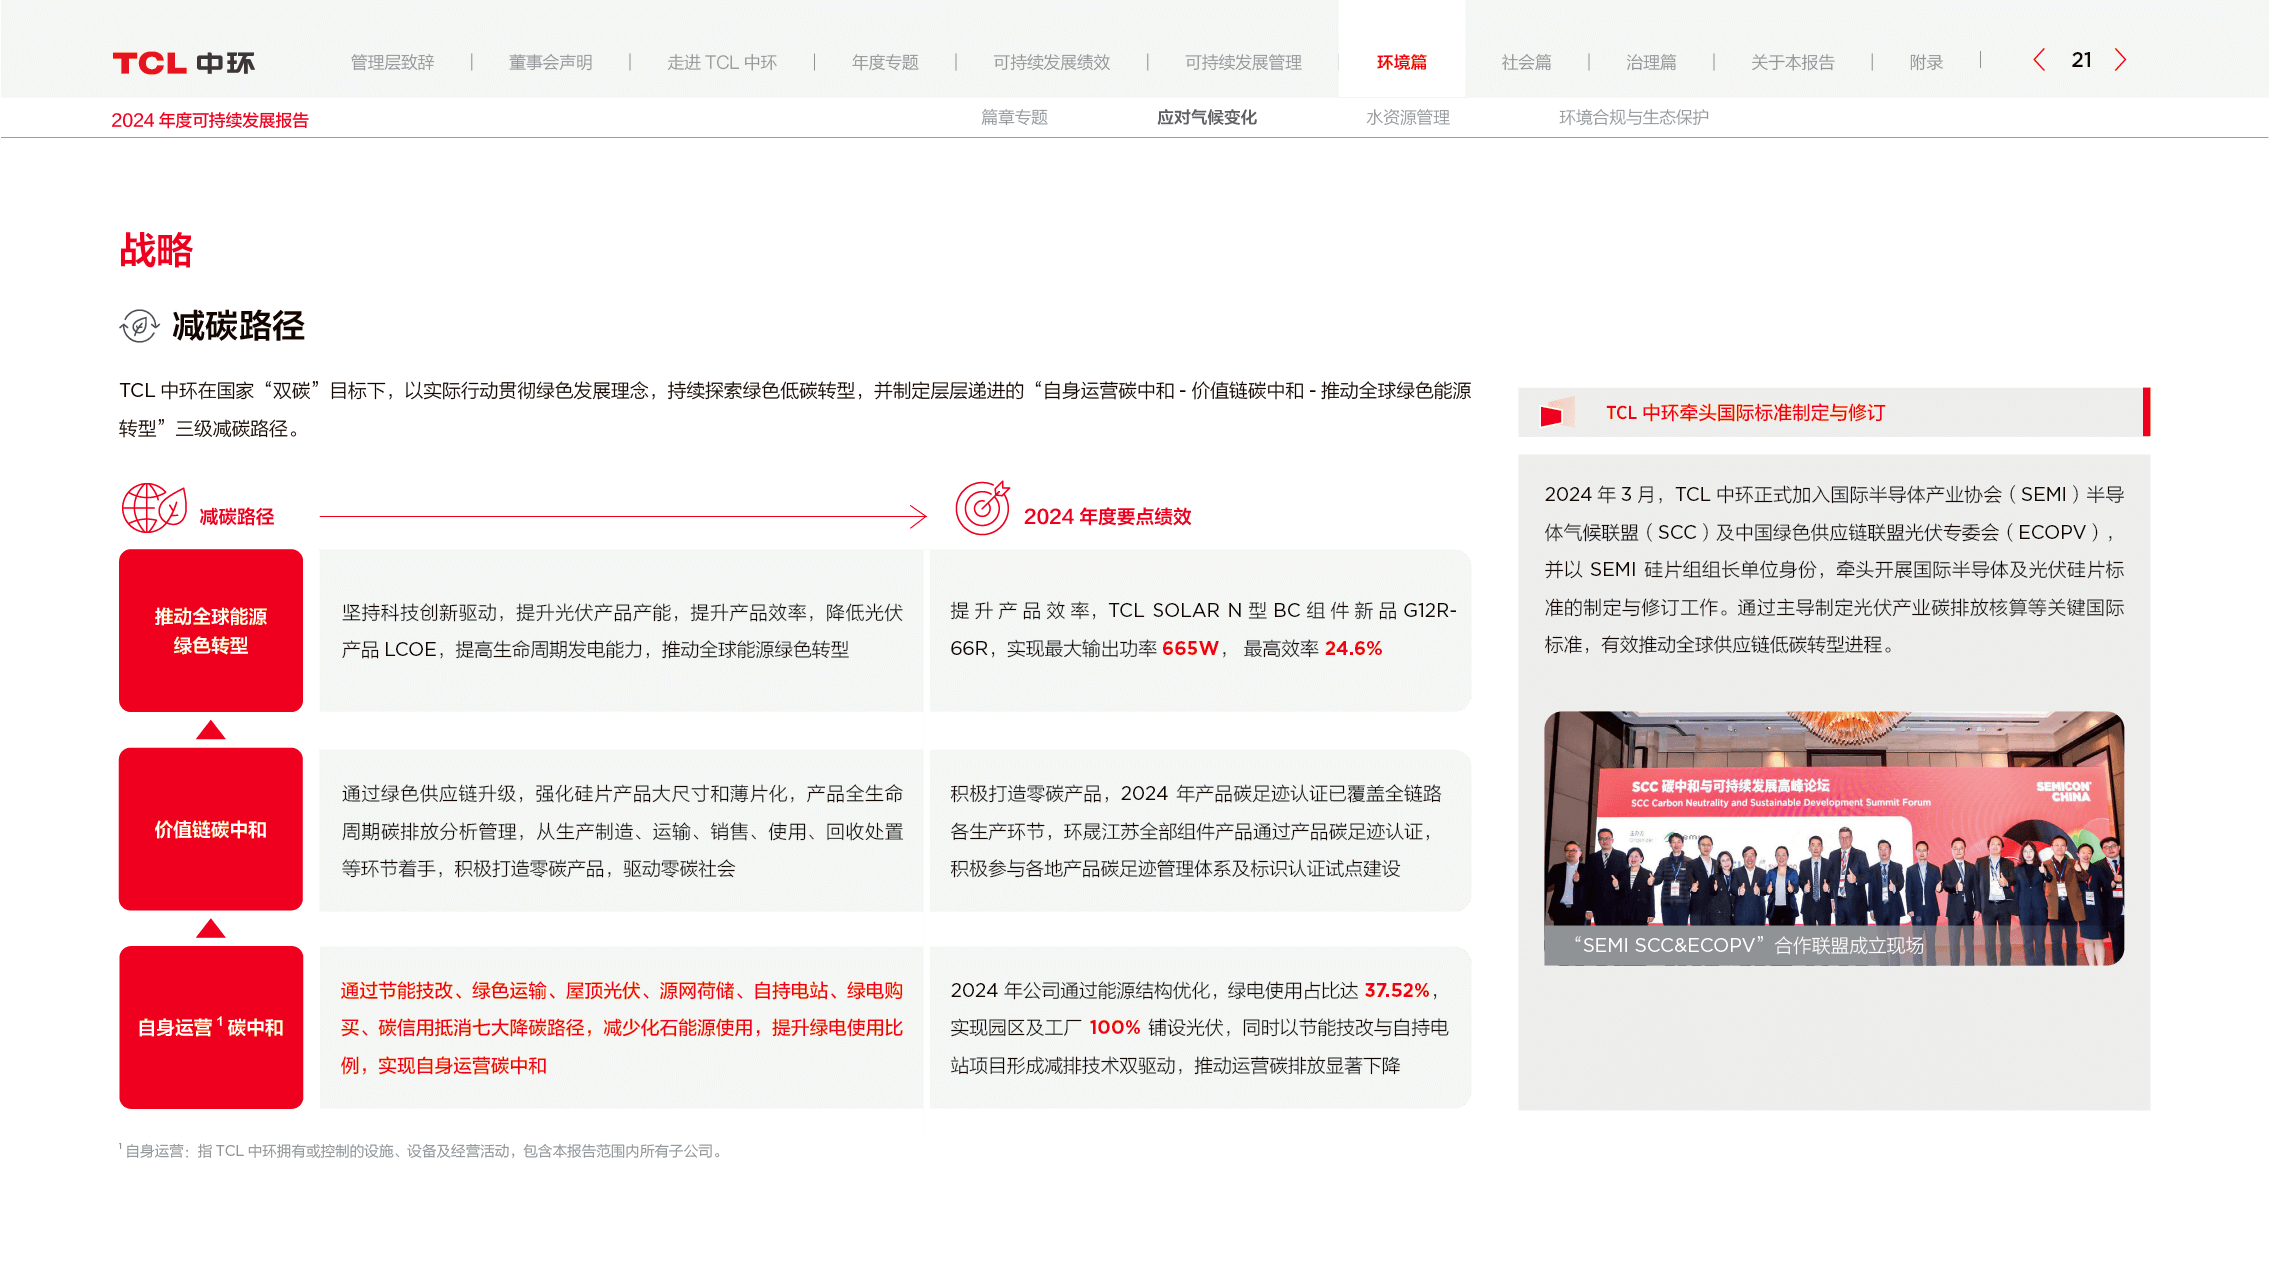Go to next page arrow

point(2120,60)
